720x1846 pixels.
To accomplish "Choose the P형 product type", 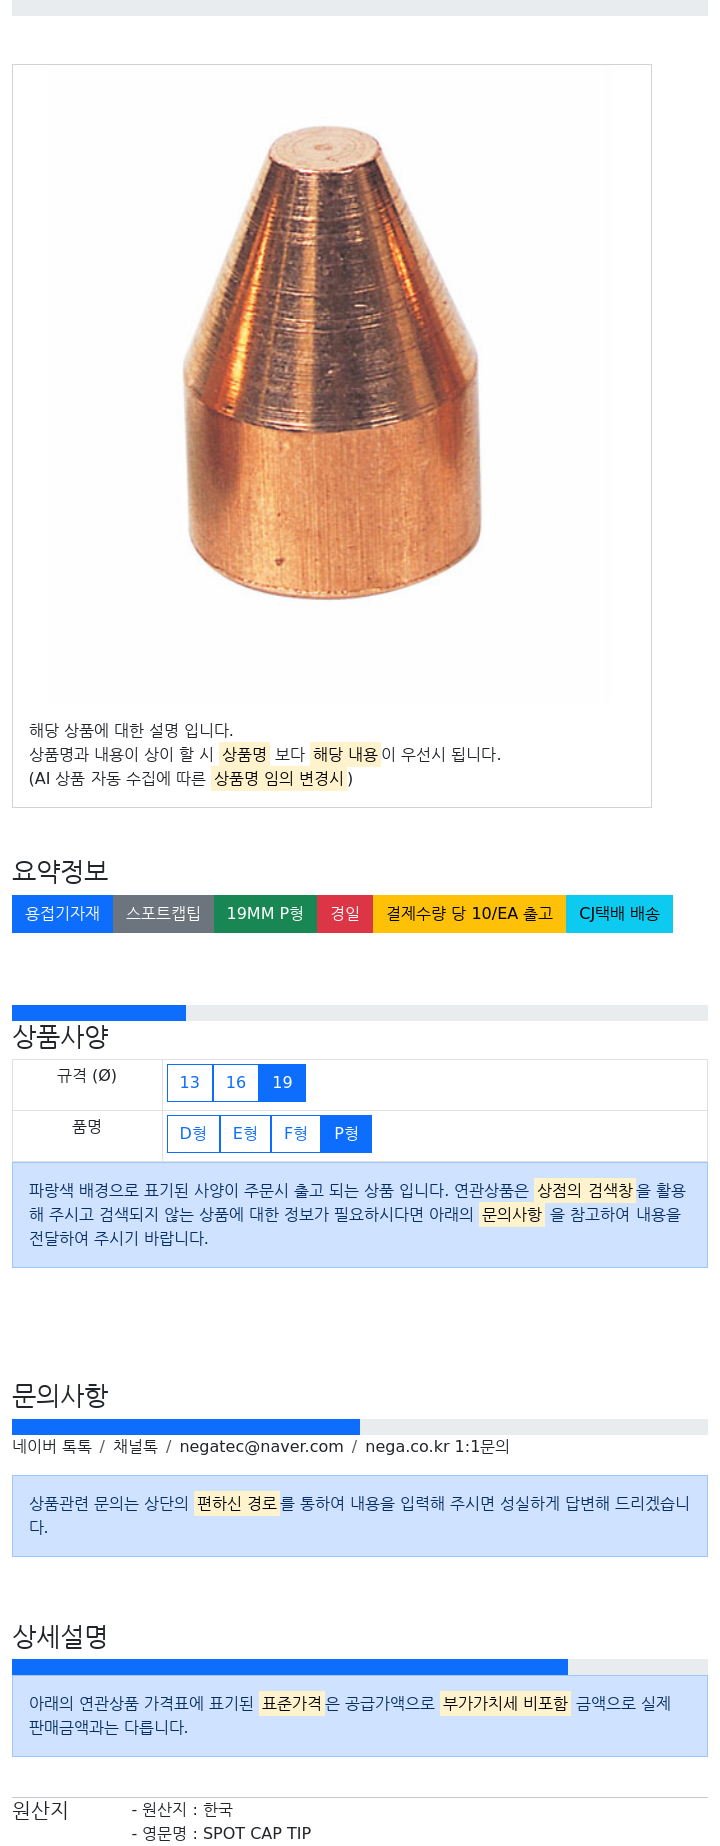I will click(346, 1133).
